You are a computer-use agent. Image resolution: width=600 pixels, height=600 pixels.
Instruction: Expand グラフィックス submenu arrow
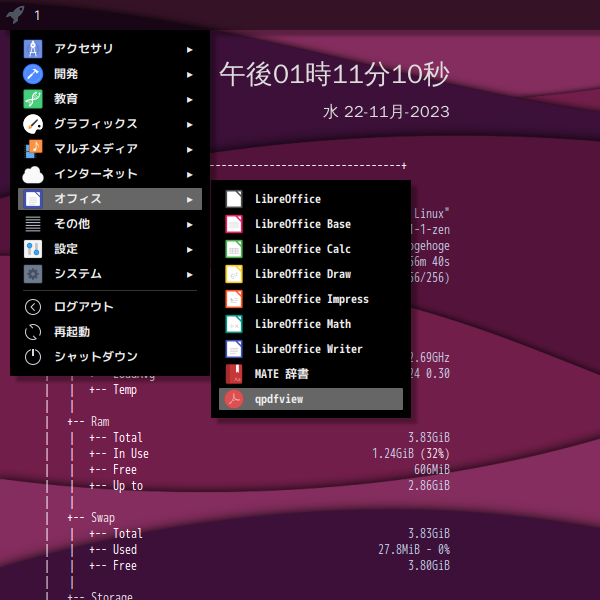click(189, 124)
